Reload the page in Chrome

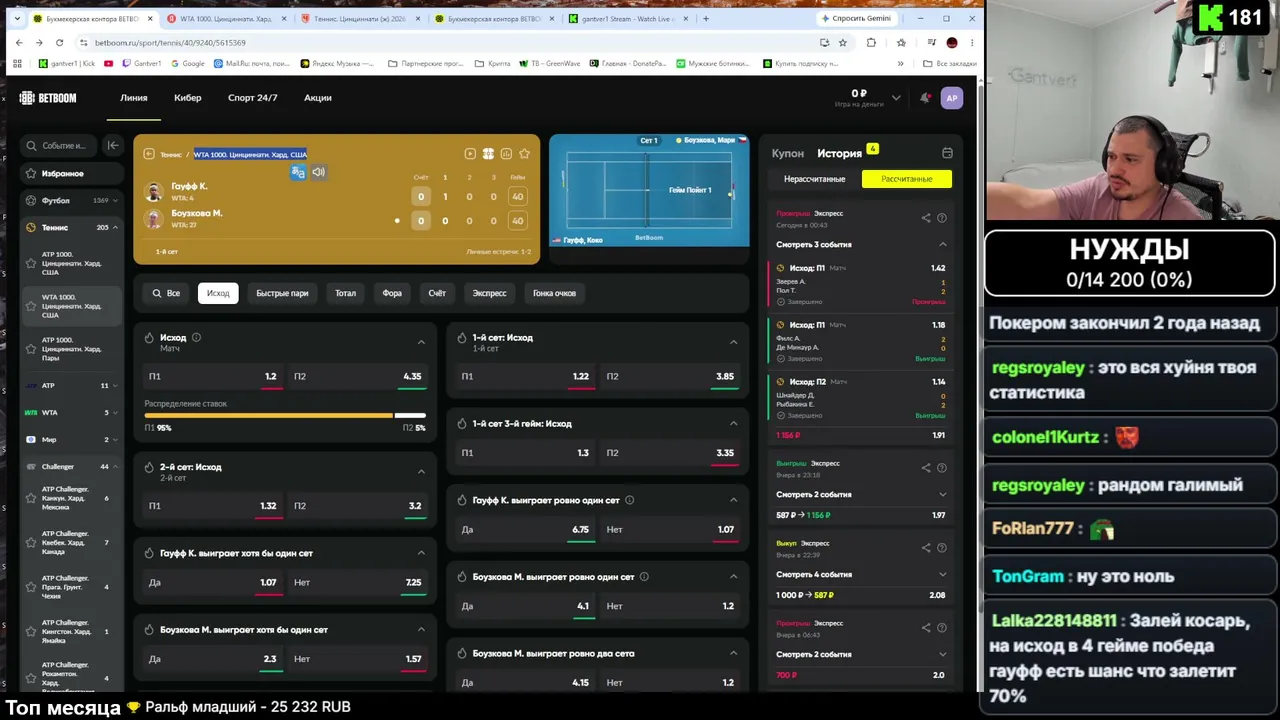(60, 43)
